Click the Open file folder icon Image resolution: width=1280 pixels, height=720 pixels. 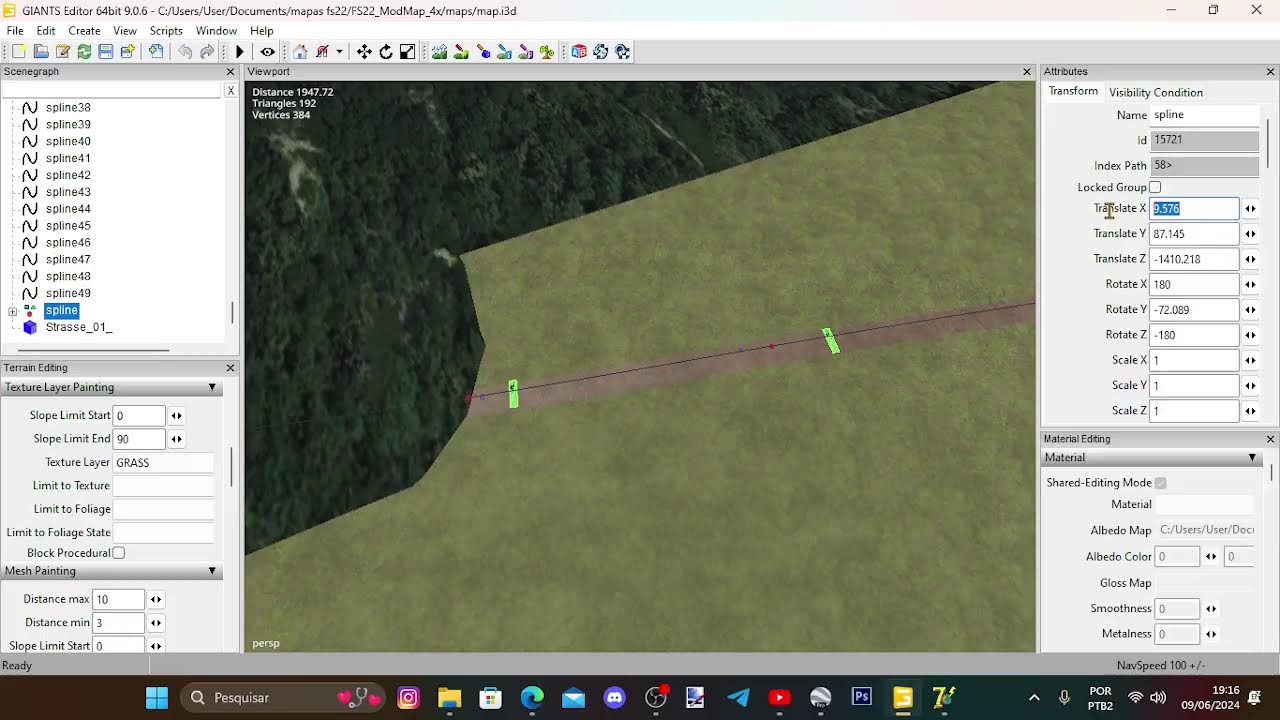(x=41, y=52)
